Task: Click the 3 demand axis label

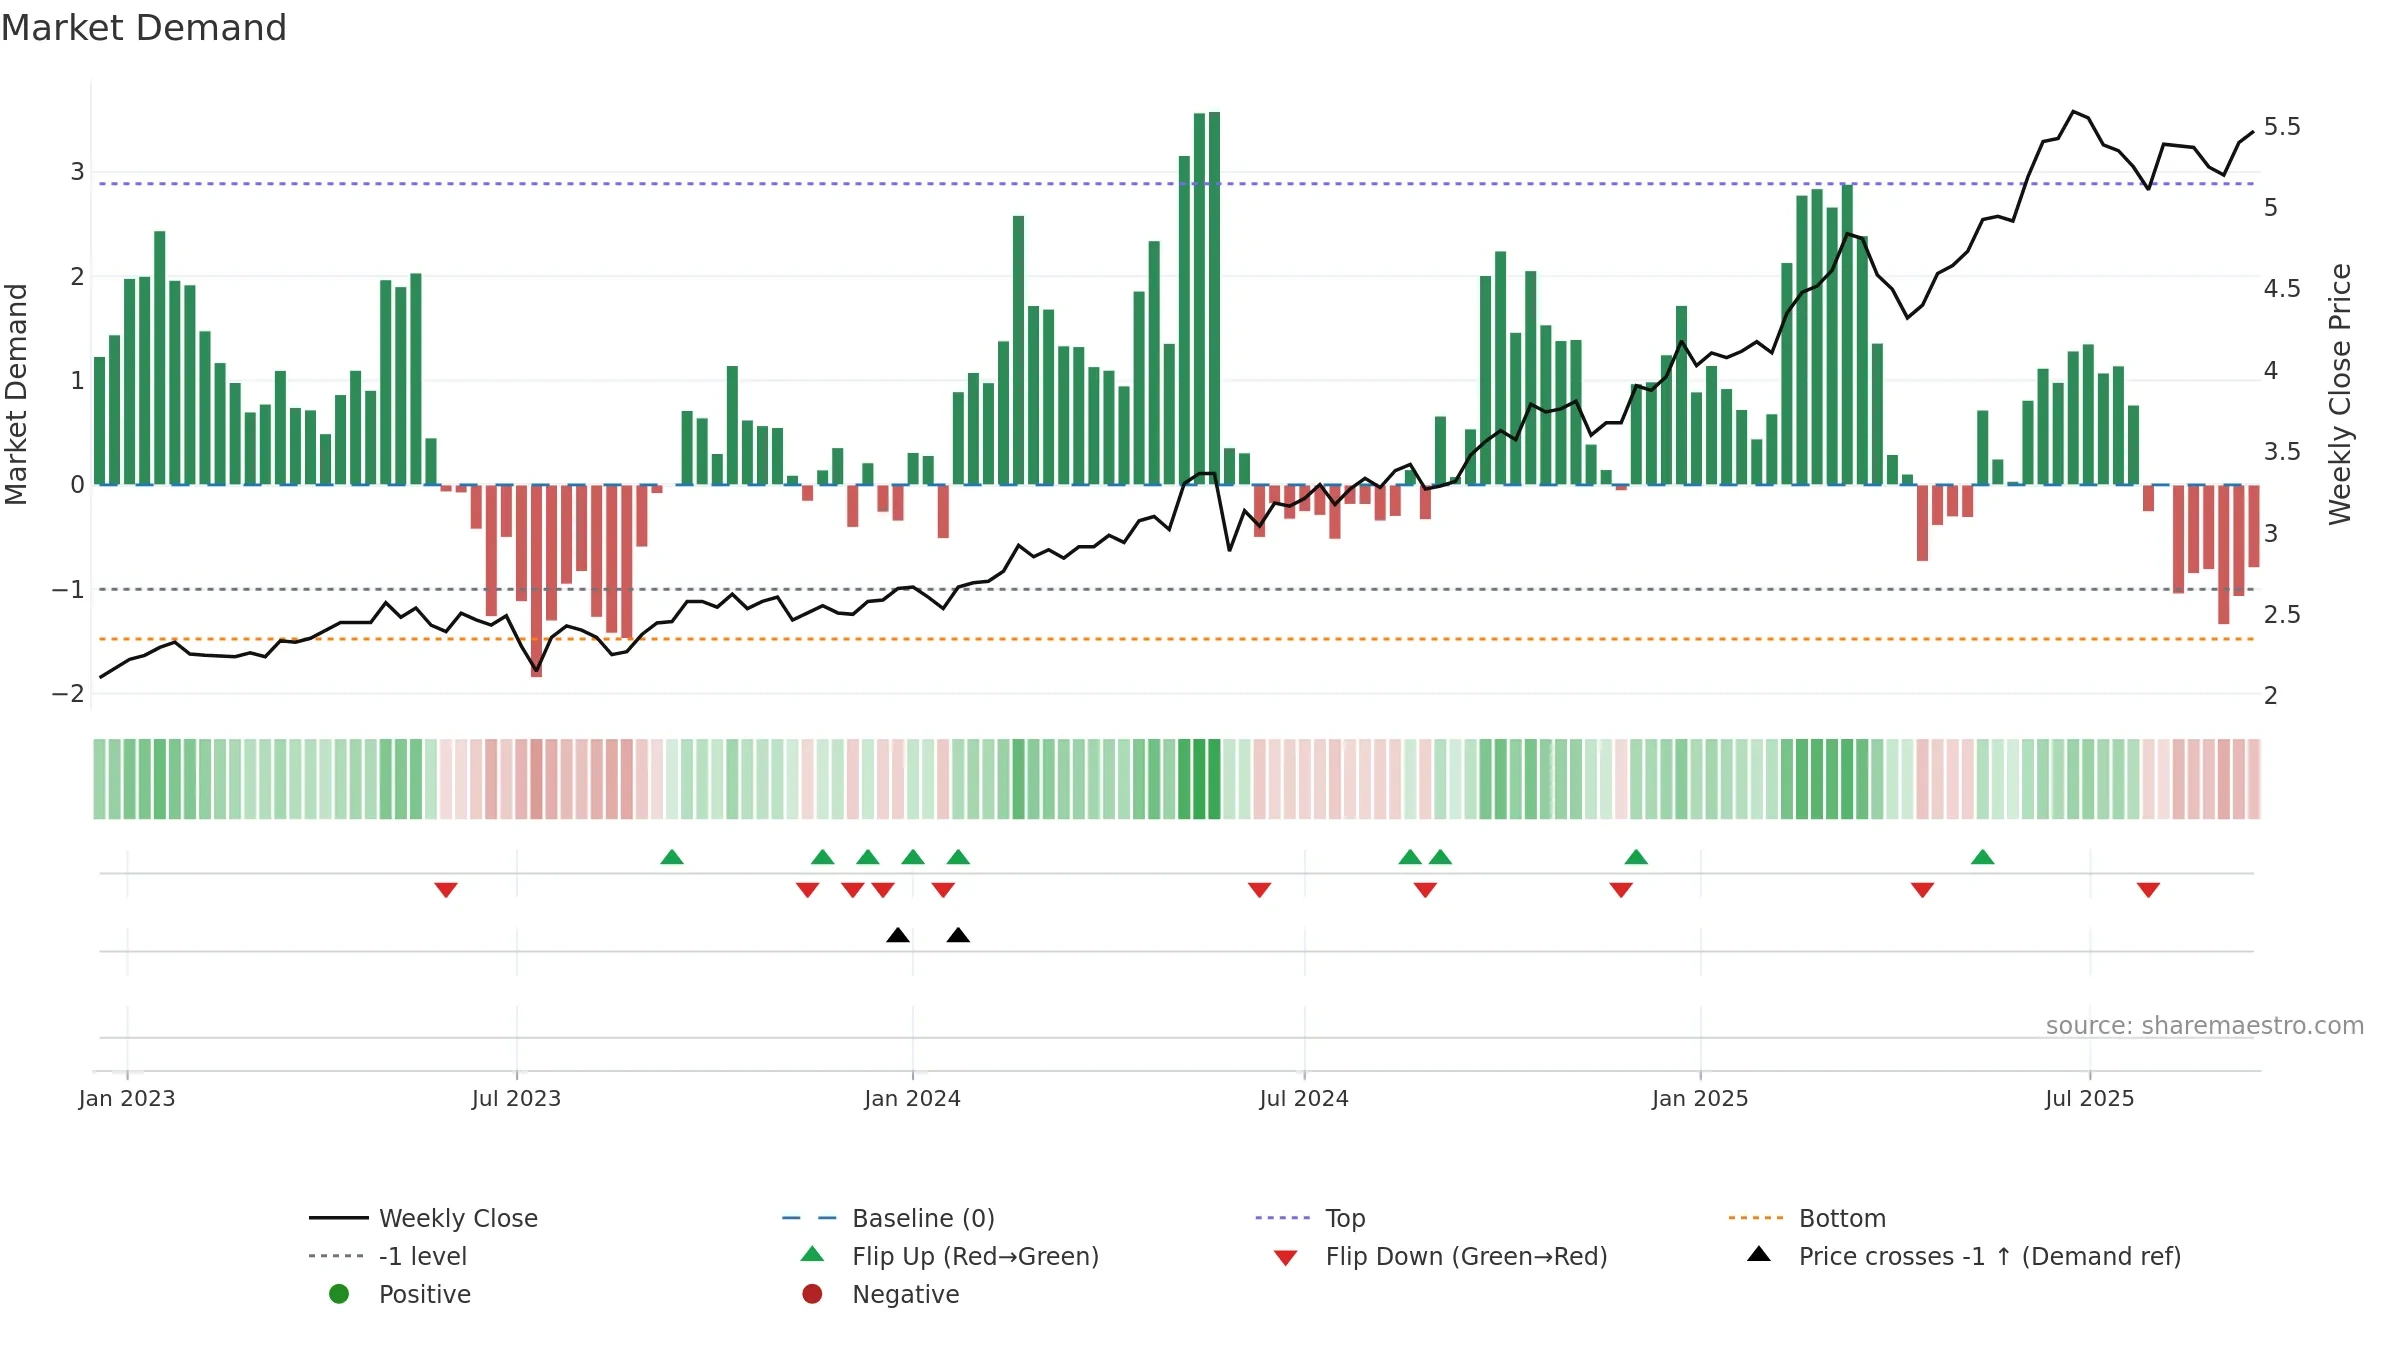Action: (x=77, y=172)
